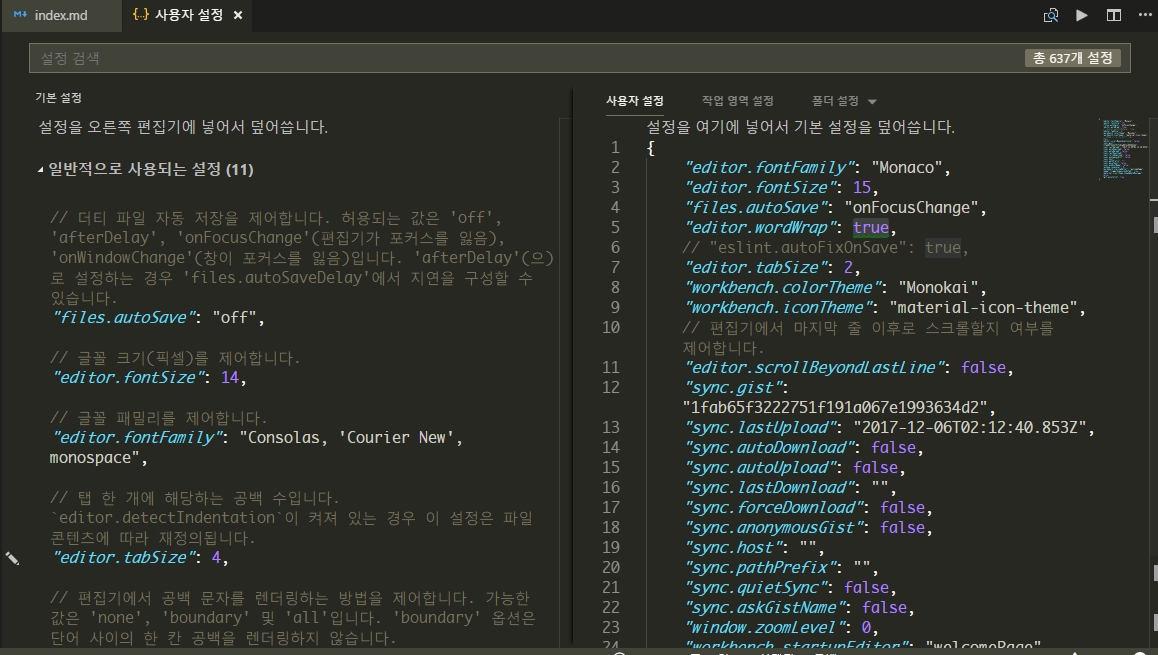This screenshot has width=1158, height=655.
Task: Click "sync.askGistName": false line
Action: pyautogui.click(x=799, y=607)
